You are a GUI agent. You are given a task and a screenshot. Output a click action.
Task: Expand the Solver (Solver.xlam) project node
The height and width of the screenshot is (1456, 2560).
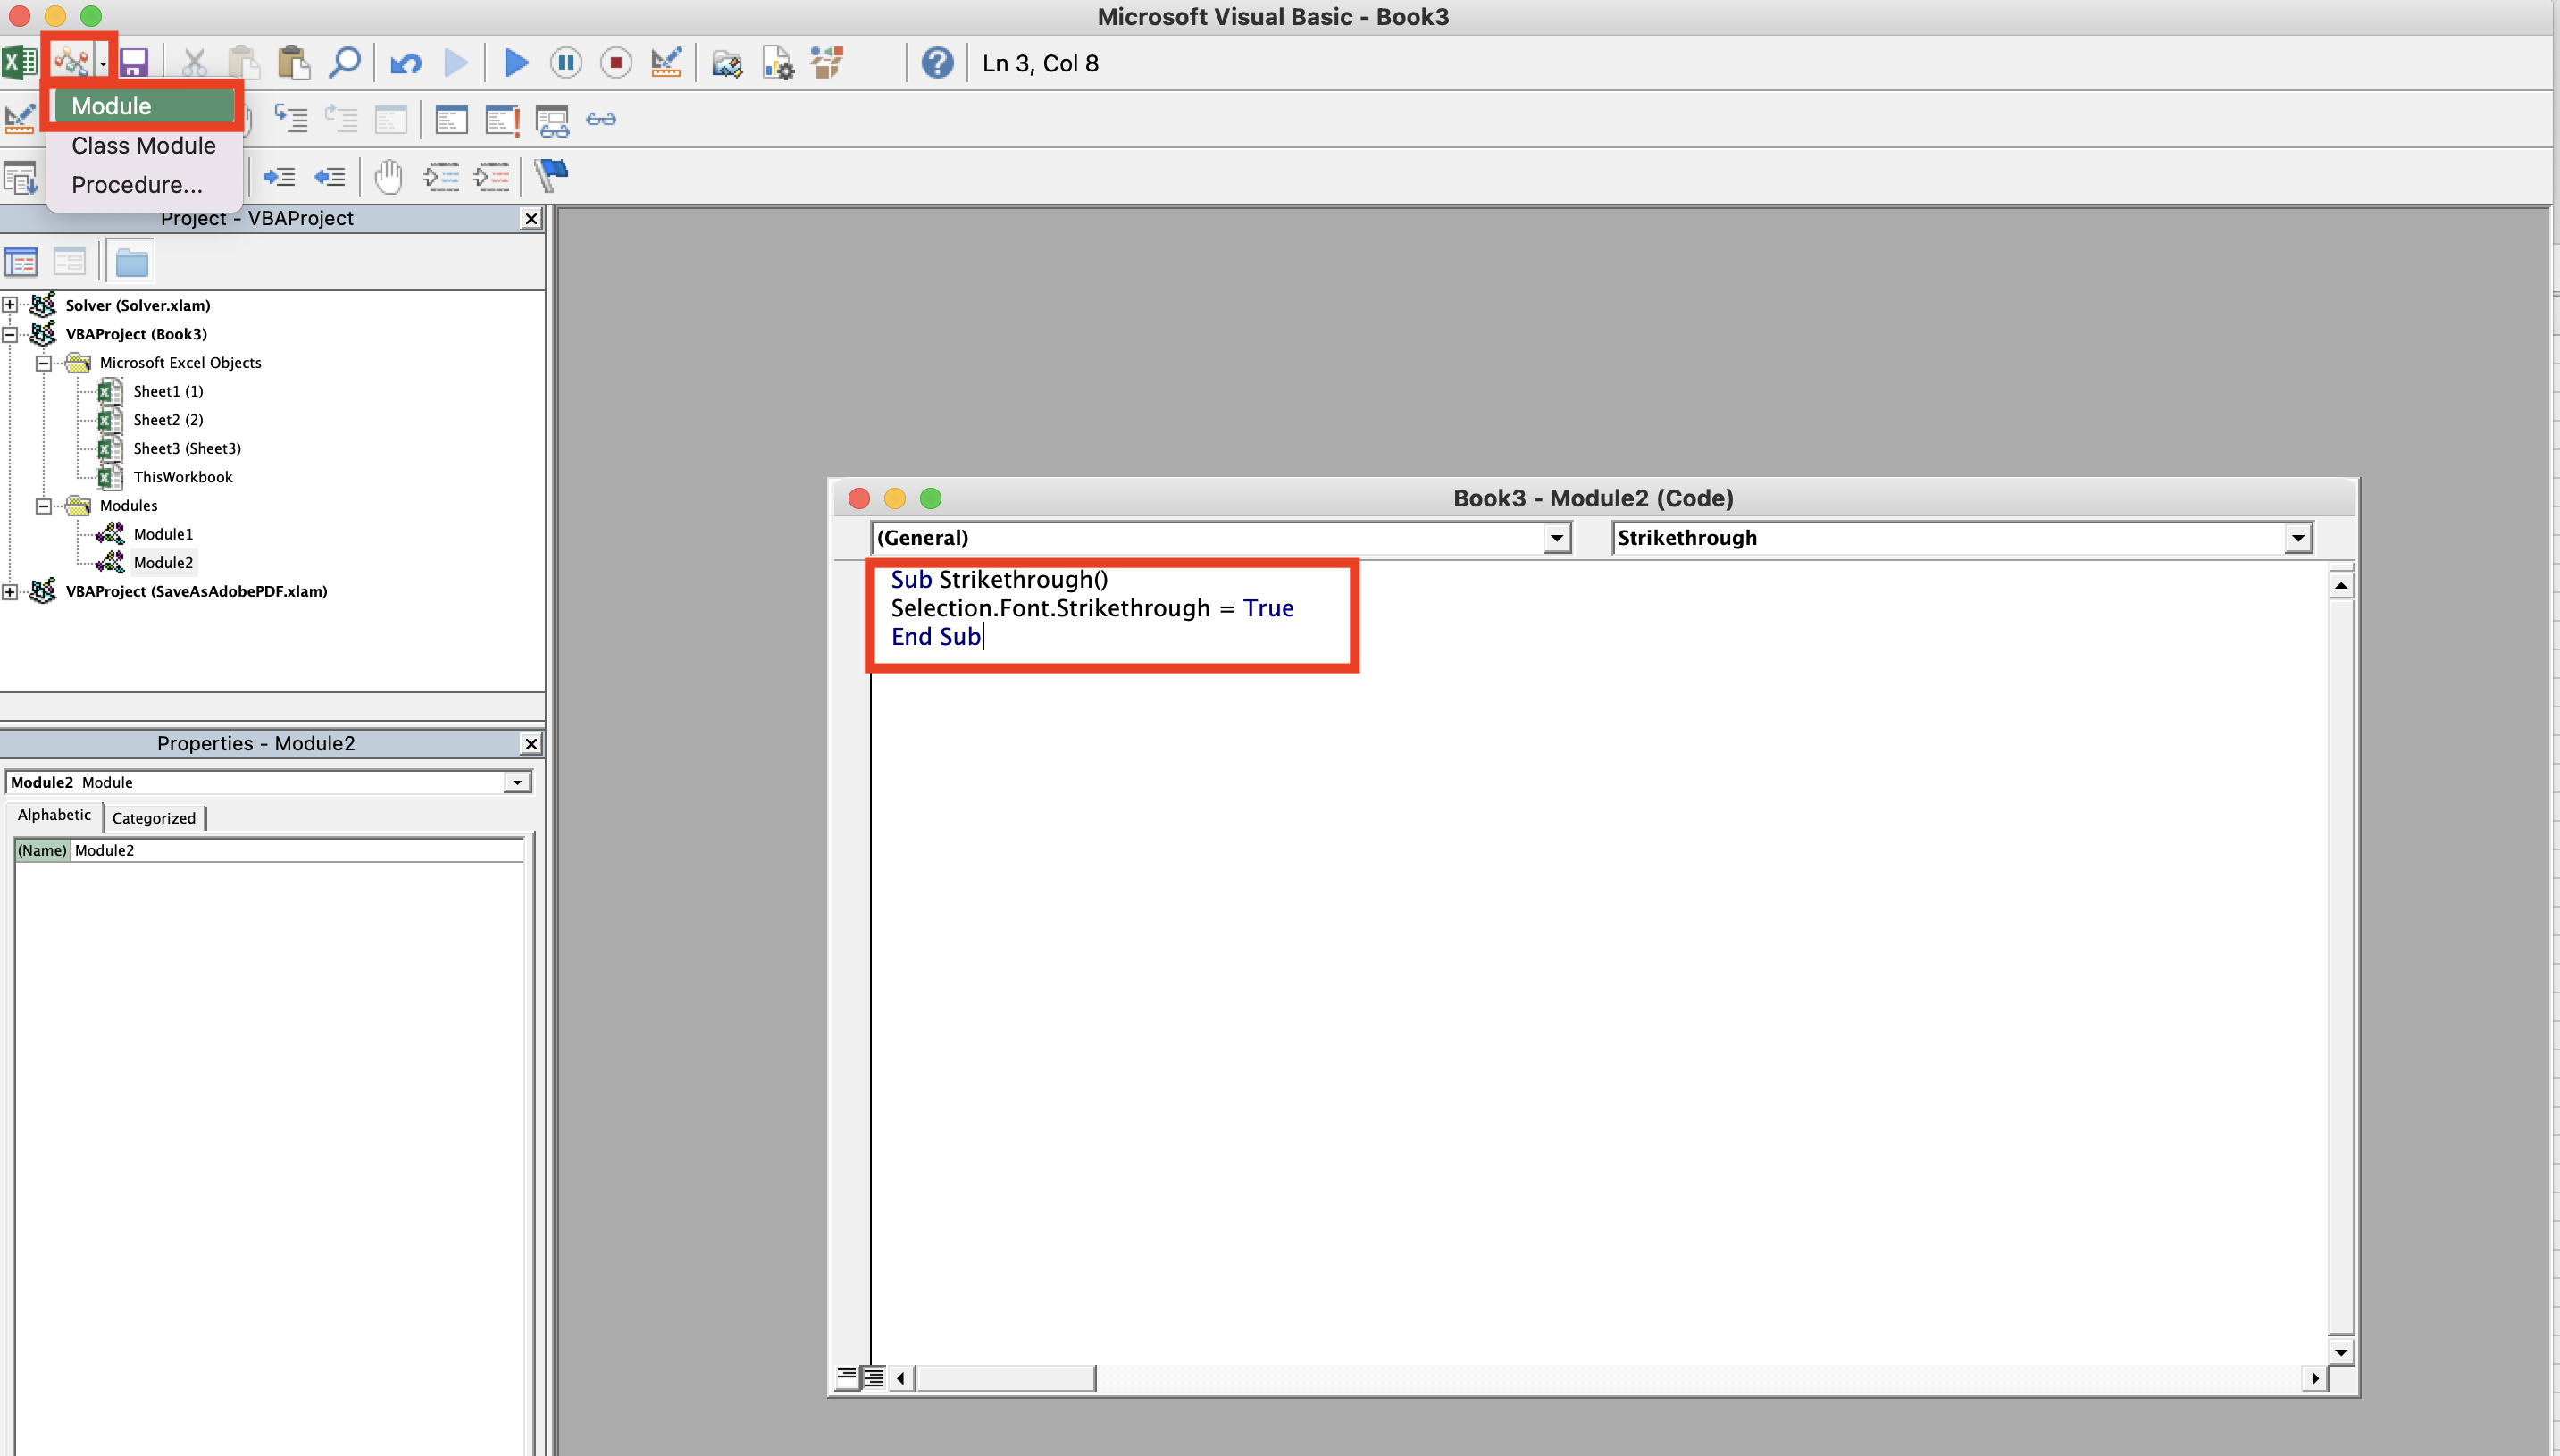click(10, 305)
